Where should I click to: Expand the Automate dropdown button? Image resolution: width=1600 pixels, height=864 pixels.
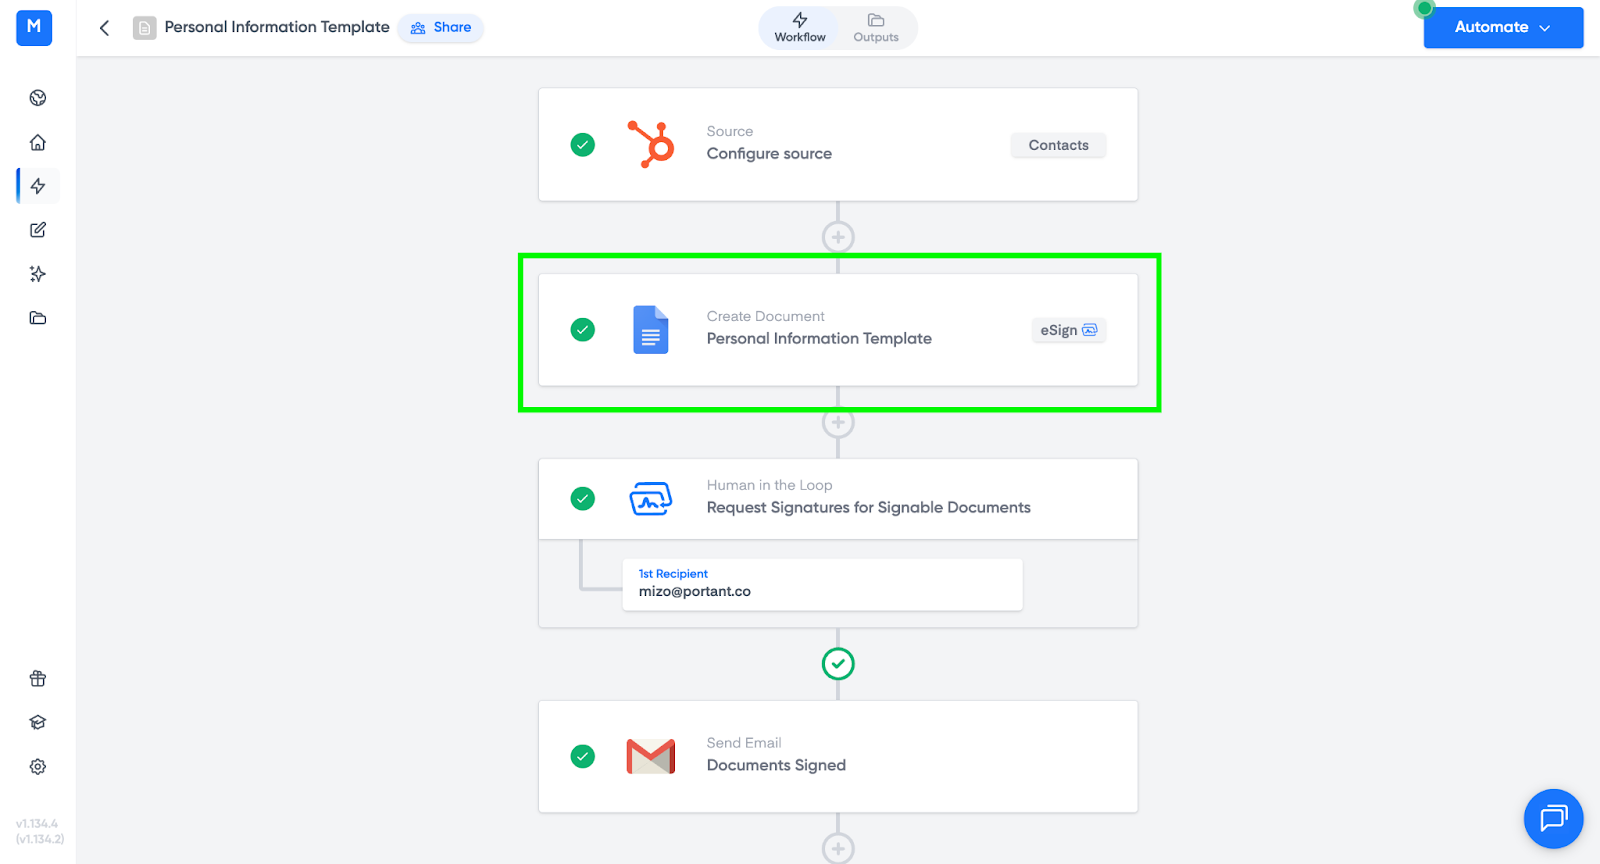(1502, 27)
